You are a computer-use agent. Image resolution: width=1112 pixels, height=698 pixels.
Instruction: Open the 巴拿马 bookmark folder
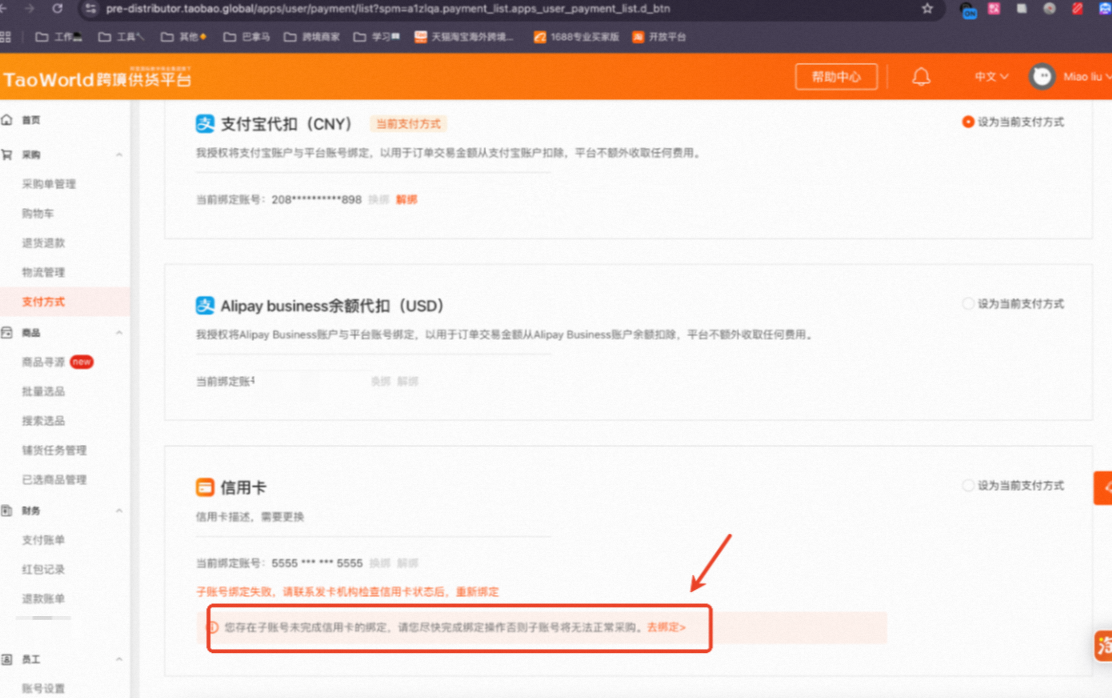[x=247, y=37]
